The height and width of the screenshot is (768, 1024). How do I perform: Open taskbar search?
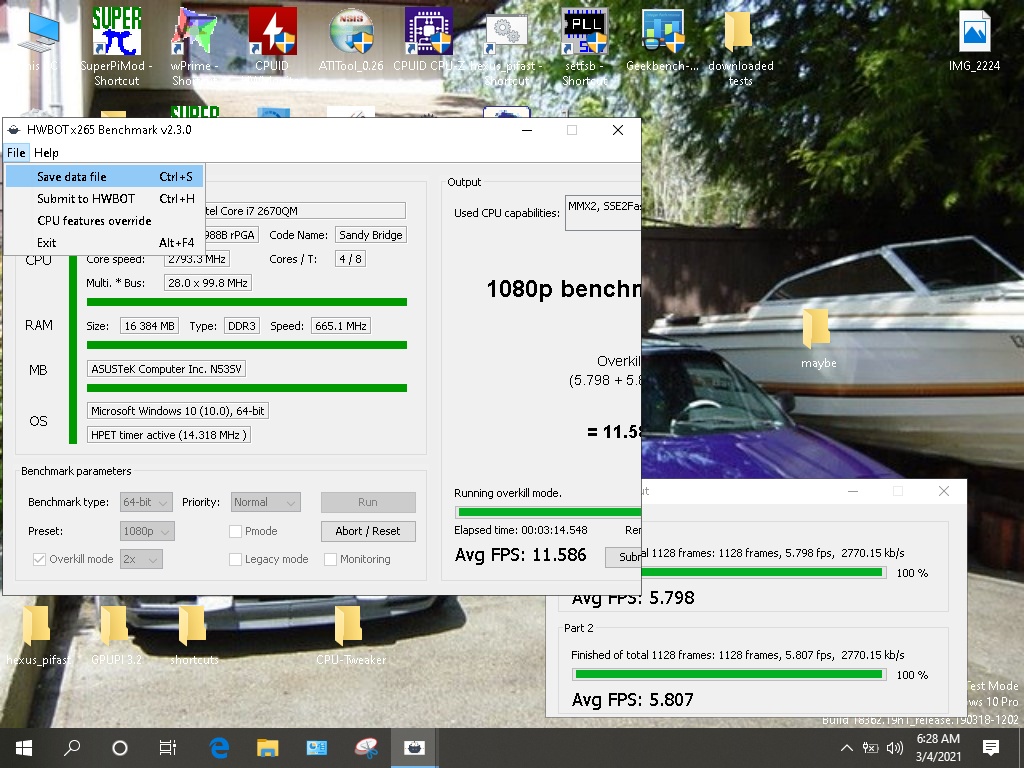click(x=72, y=748)
